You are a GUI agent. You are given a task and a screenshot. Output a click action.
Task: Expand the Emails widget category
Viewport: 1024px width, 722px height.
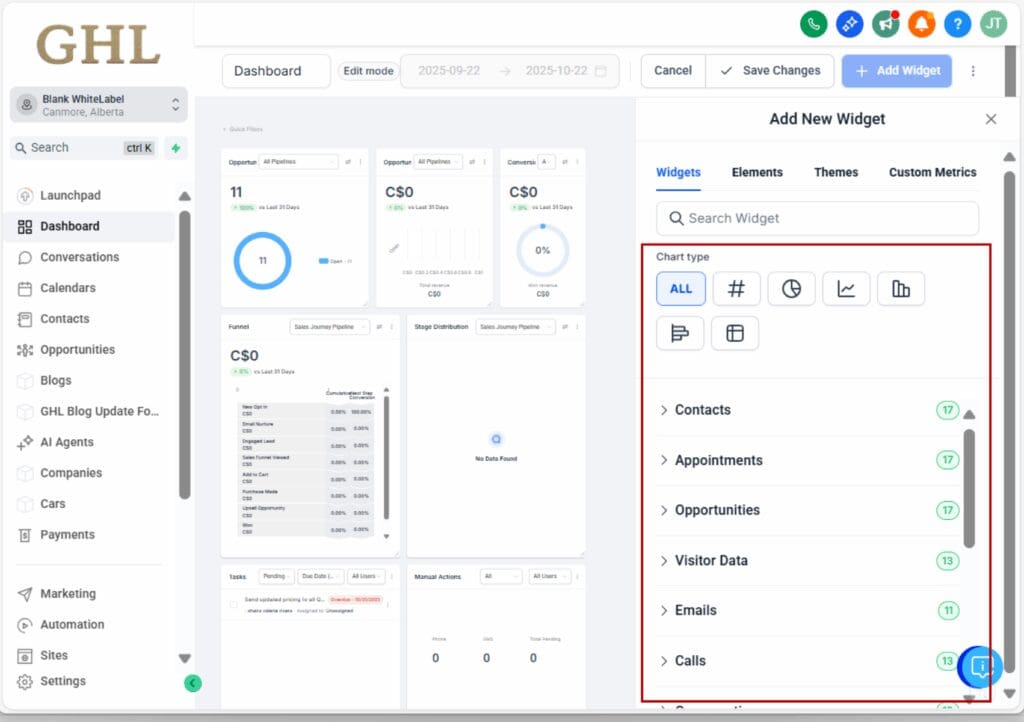(696, 610)
